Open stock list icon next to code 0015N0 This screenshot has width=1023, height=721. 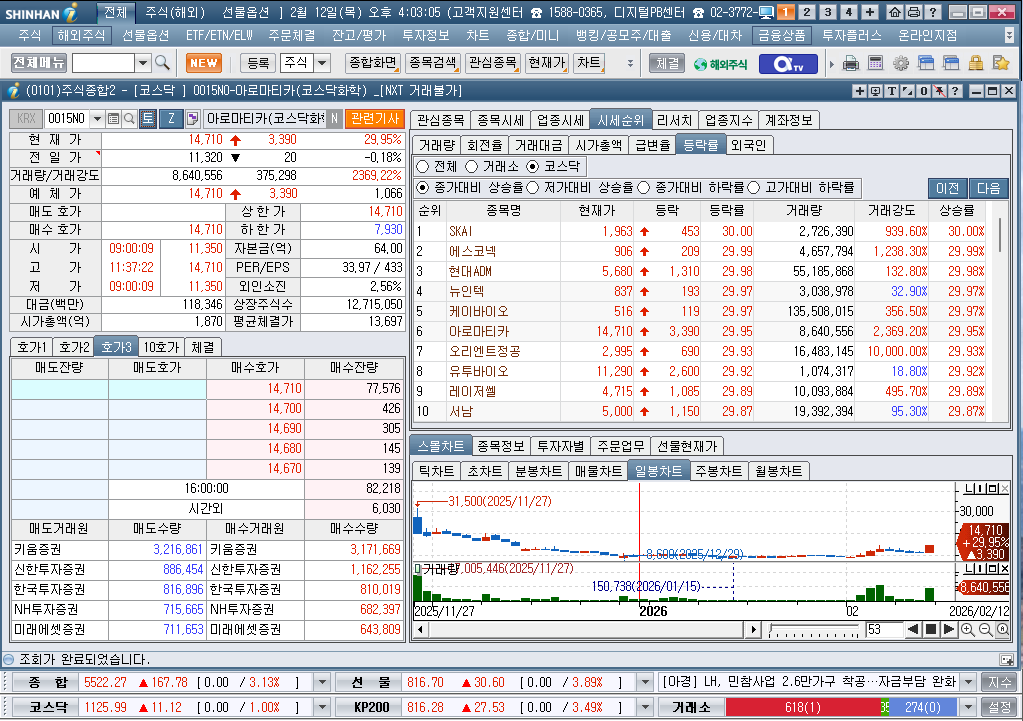pos(114,119)
